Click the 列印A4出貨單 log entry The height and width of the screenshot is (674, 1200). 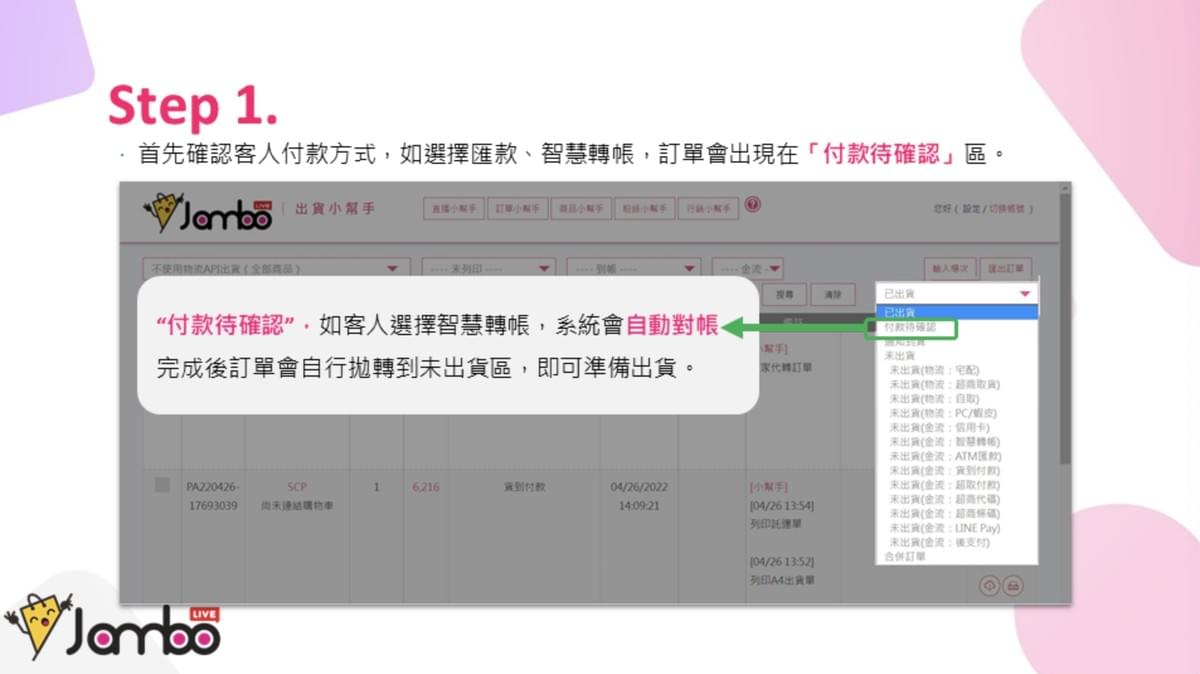click(x=783, y=579)
